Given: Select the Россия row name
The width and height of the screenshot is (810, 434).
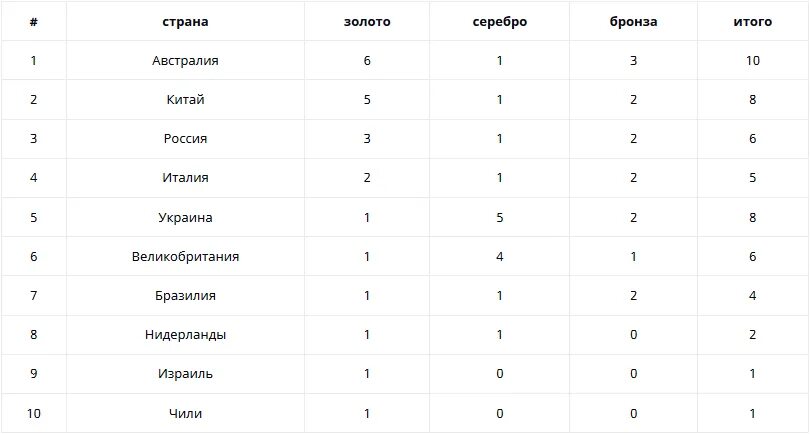Looking at the screenshot, I should (x=185, y=138).
